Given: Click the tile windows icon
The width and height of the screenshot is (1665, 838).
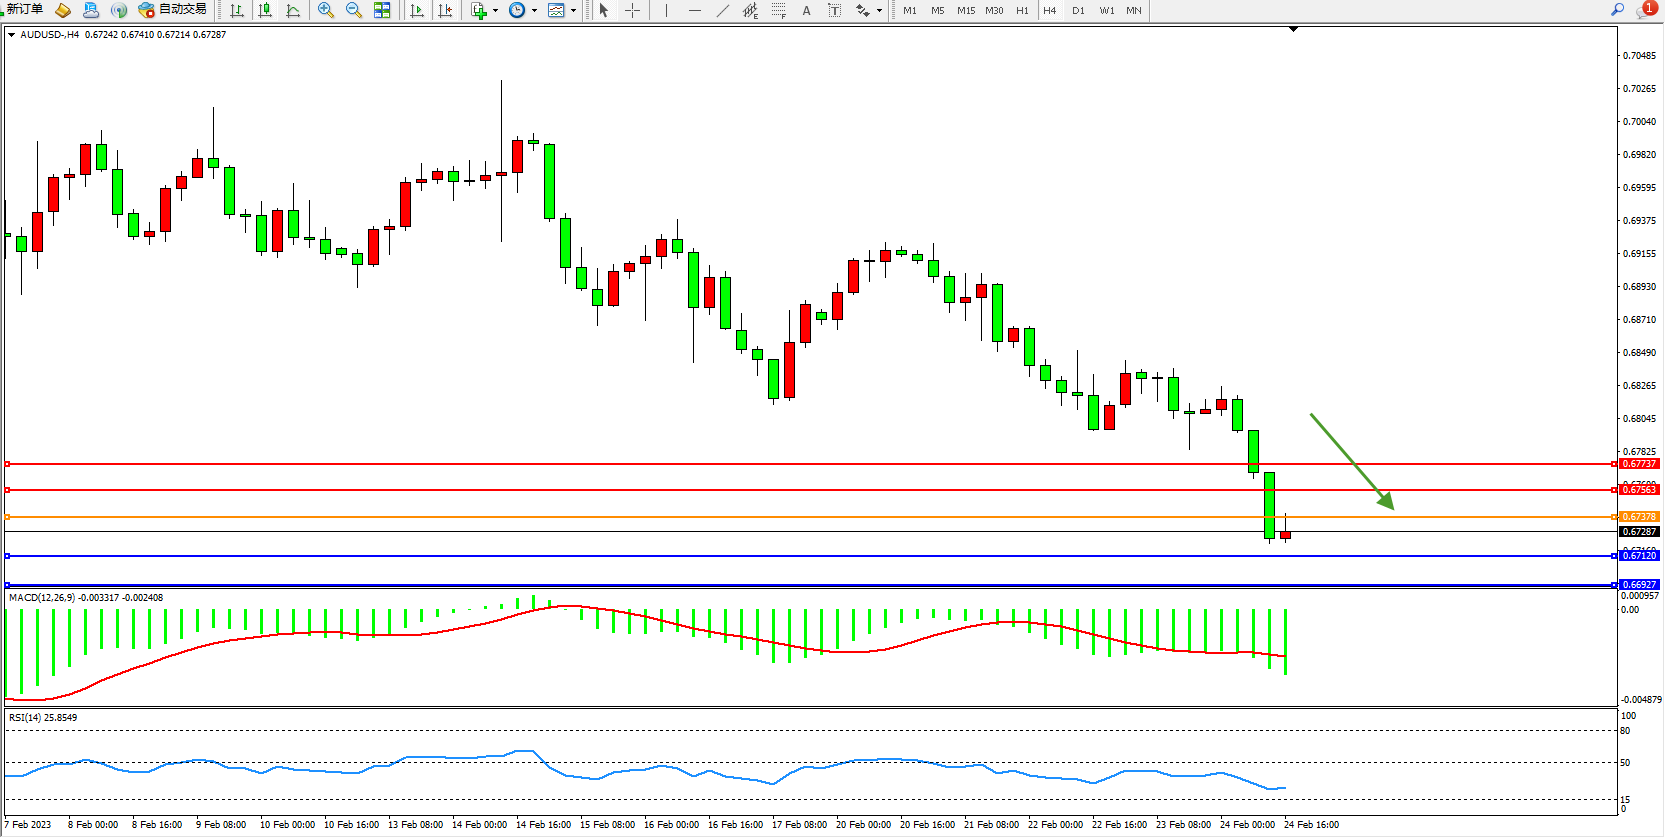Looking at the screenshot, I should tap(382, 10).
